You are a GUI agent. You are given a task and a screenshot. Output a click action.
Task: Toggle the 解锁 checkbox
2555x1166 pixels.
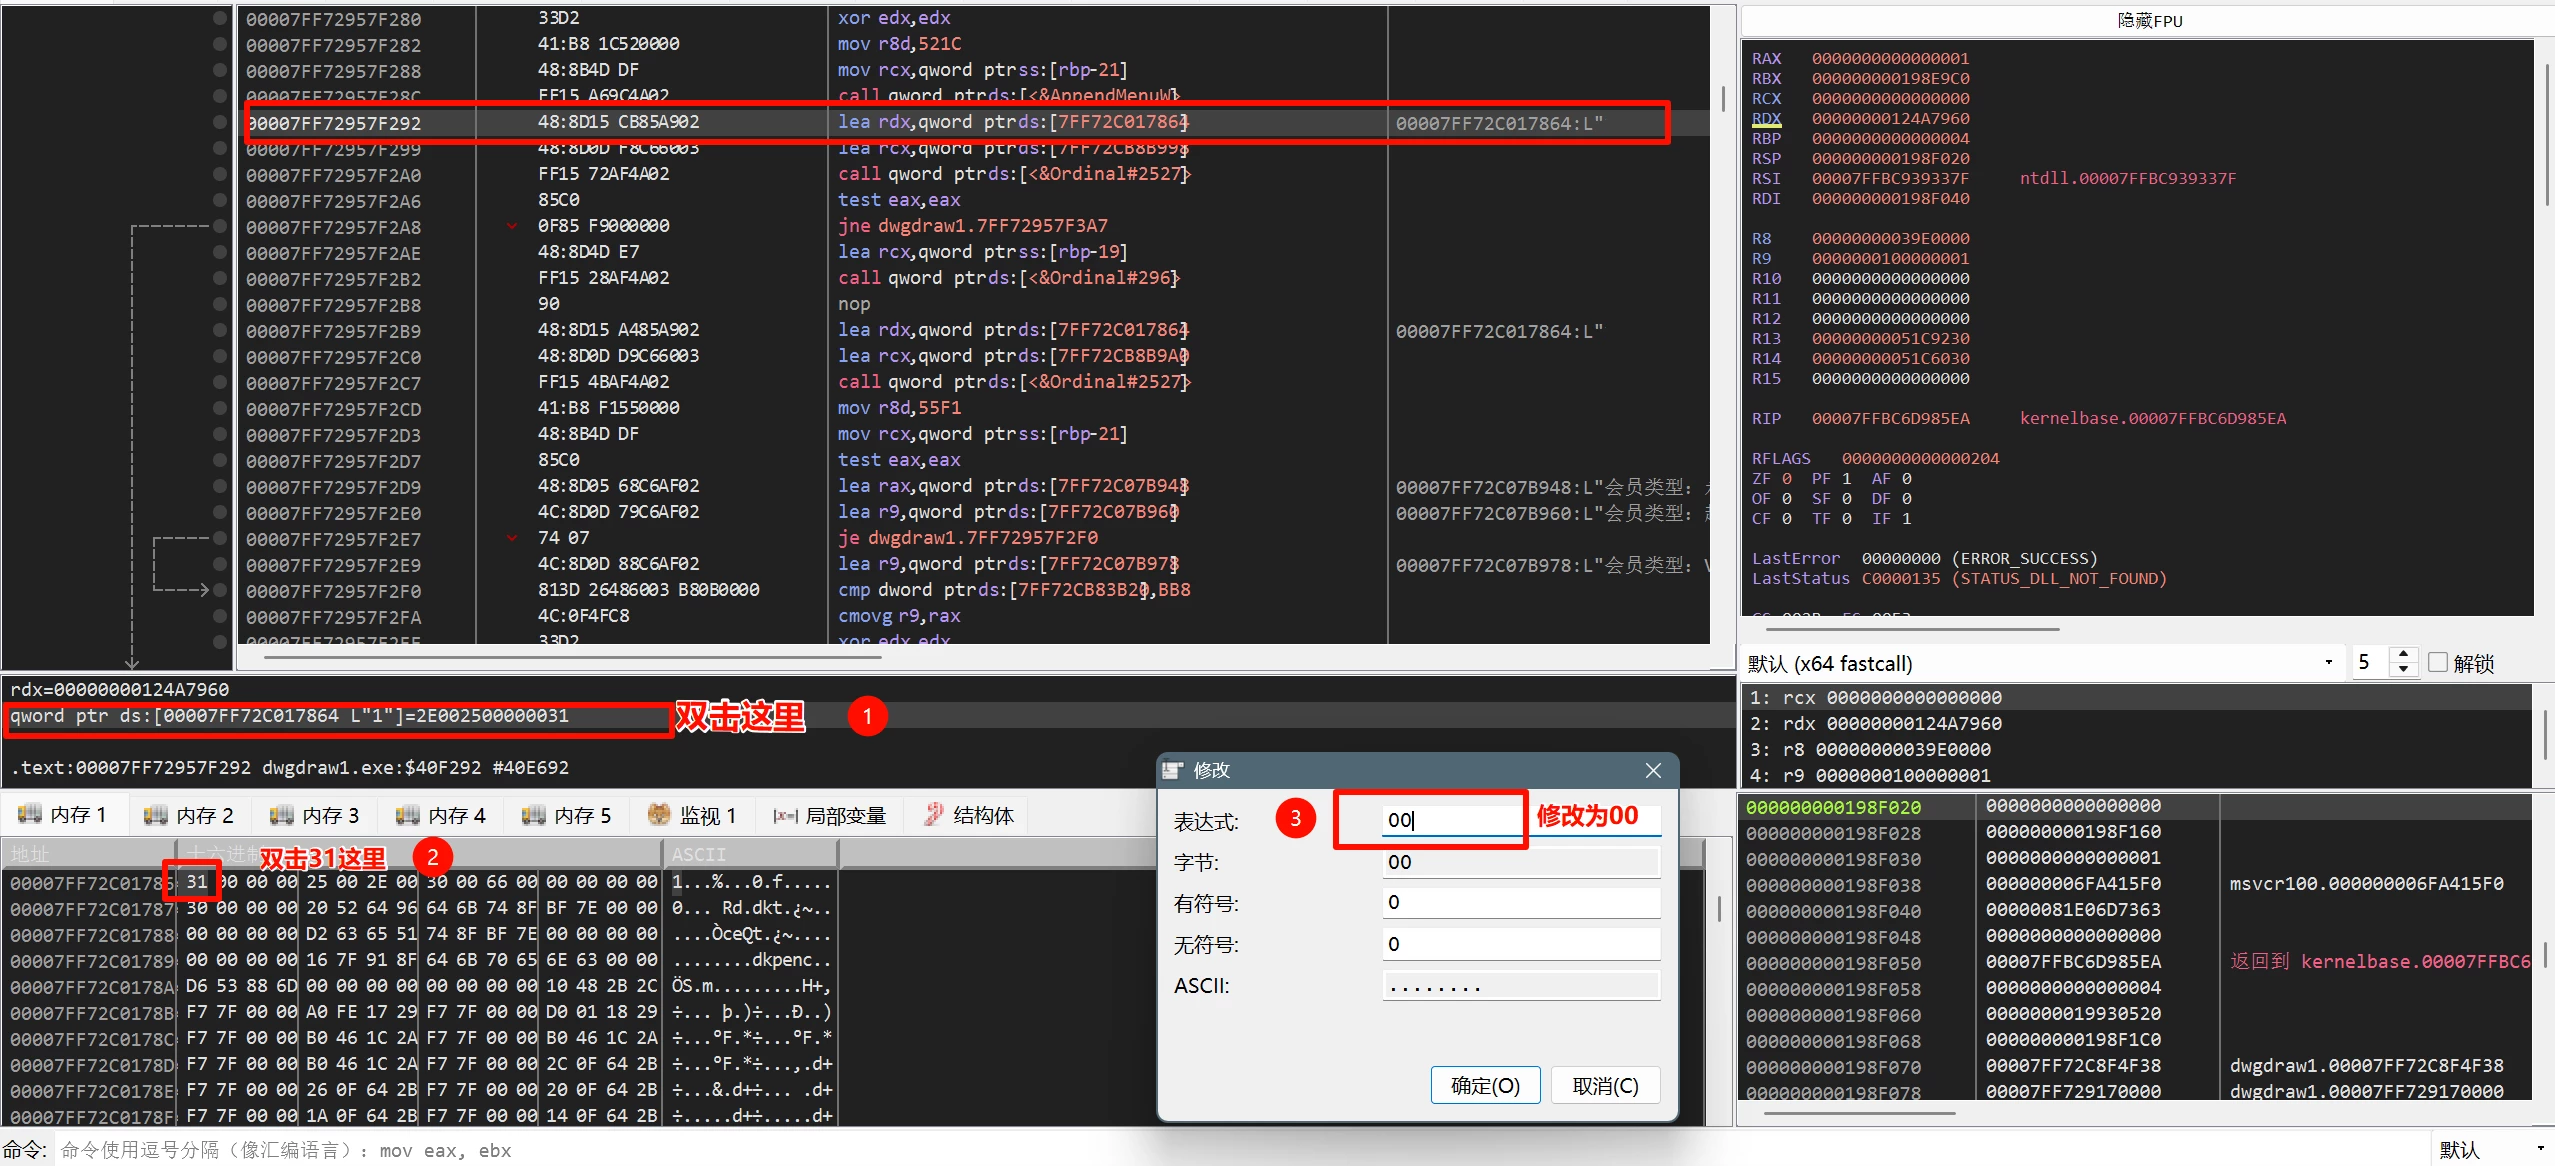pyautogui.click(x=2438, y=662)
